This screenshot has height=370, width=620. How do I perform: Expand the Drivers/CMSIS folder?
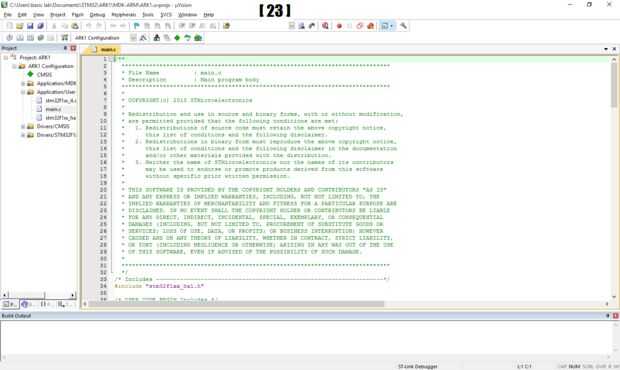pyautogui.click(x=23, y=126)
